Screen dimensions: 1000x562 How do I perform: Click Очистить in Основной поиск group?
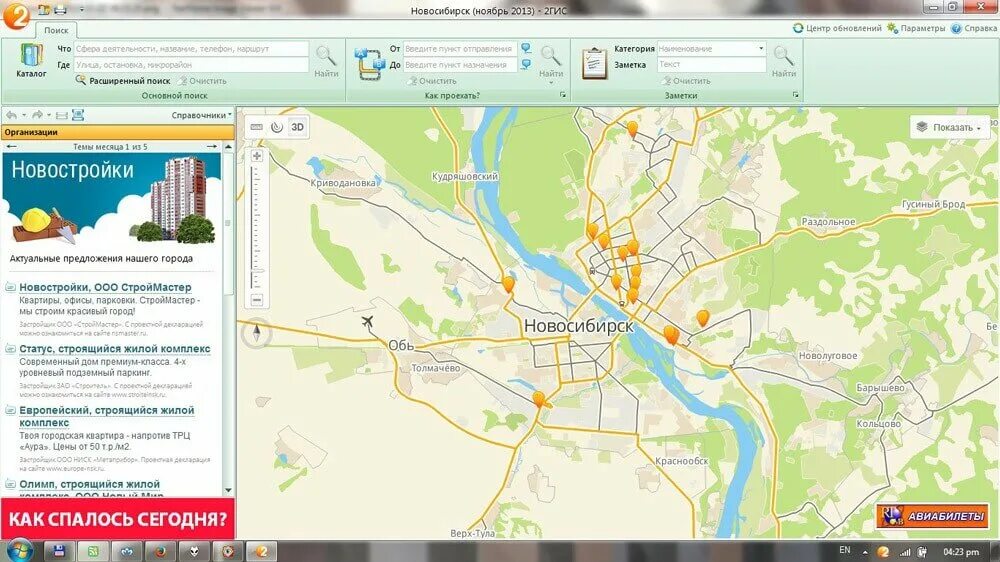pyautogui.click(x=202, y=81)
